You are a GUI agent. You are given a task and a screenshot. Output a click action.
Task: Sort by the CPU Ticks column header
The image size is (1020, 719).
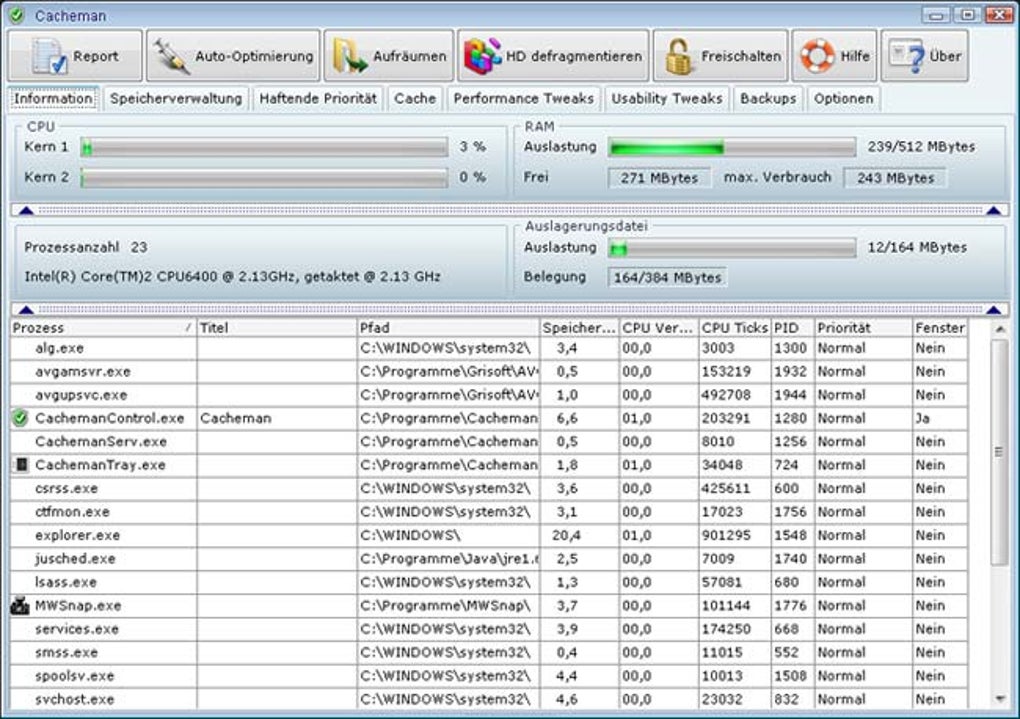[x=733, y=328]
